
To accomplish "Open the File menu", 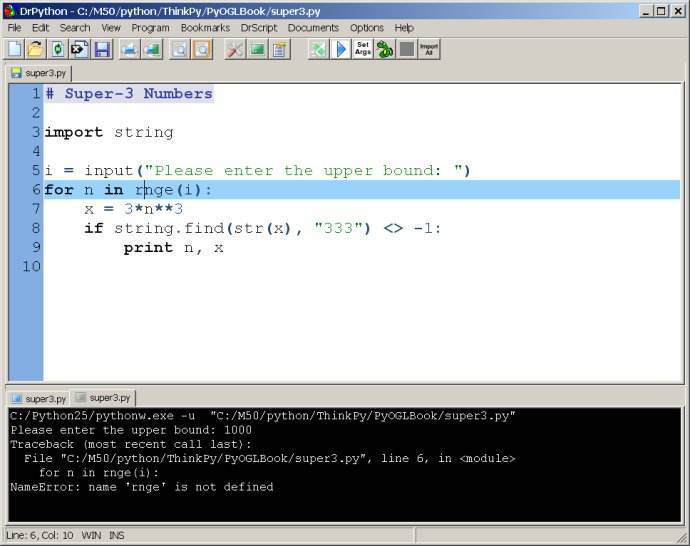I will (15, 28).
